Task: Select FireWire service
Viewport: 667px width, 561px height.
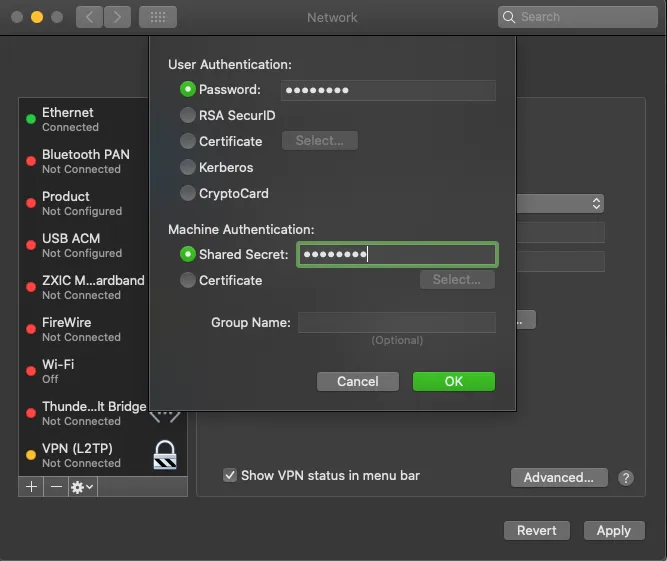Action: [84, 329]
